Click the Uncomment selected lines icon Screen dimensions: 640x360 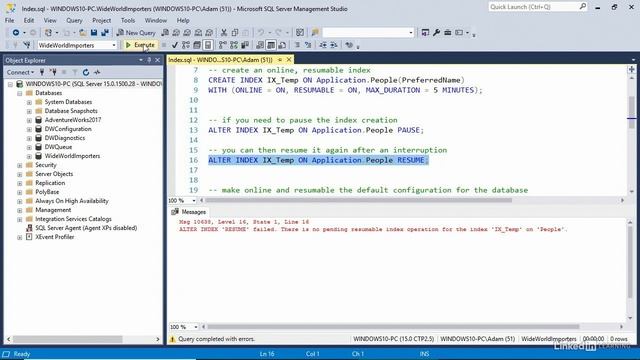click(308, 45)
